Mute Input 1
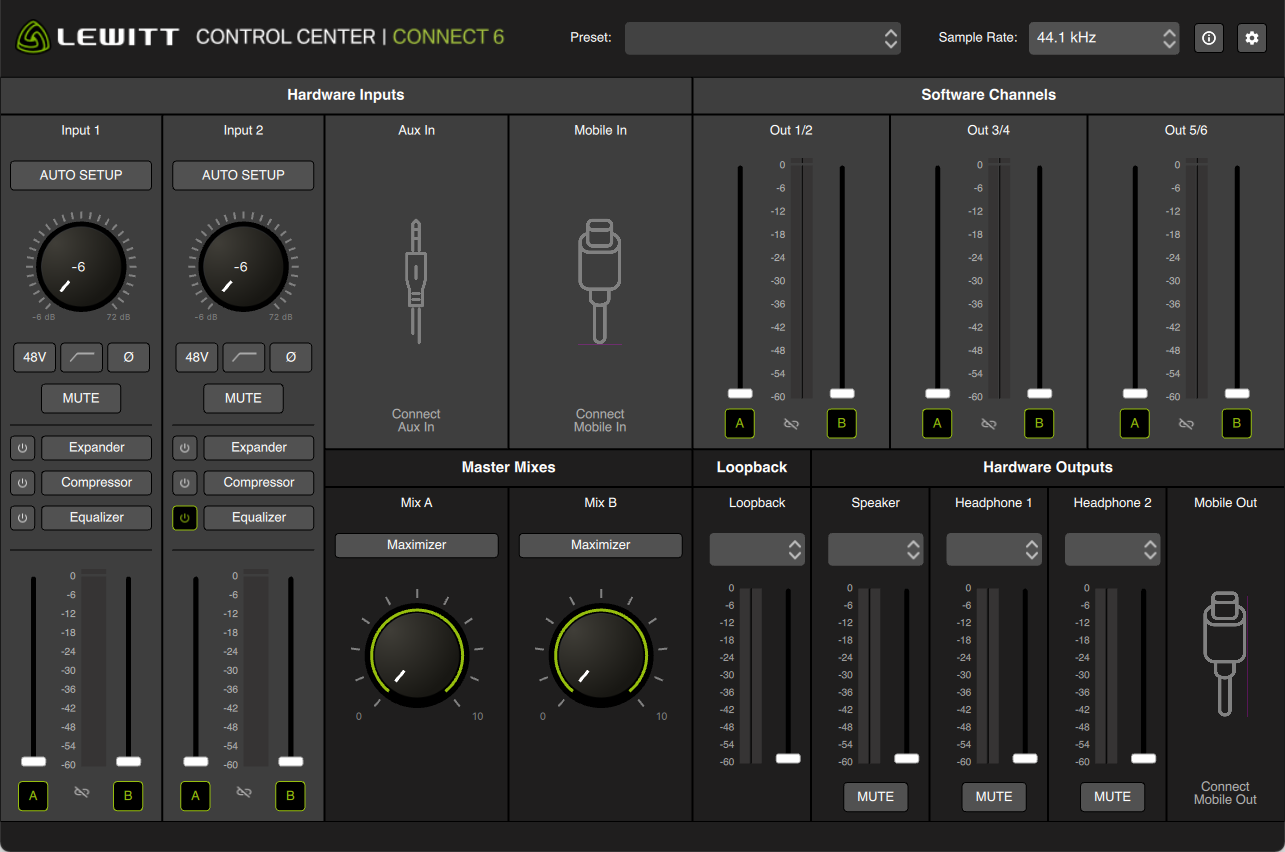1285x852 pixels. 81,398
